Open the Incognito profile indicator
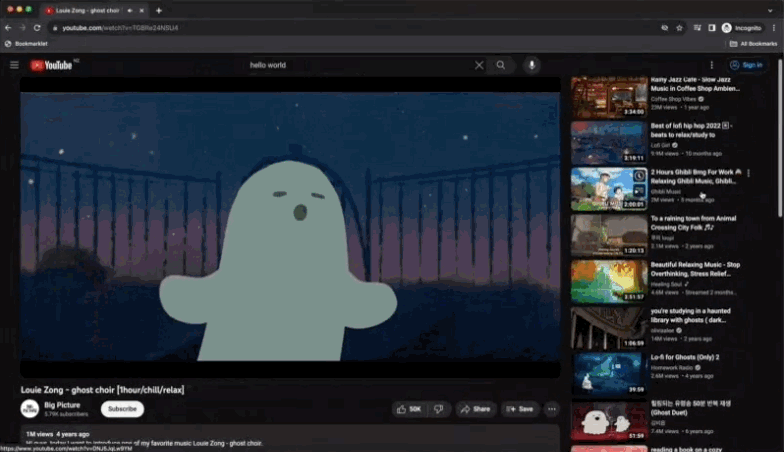 (742, 28)
